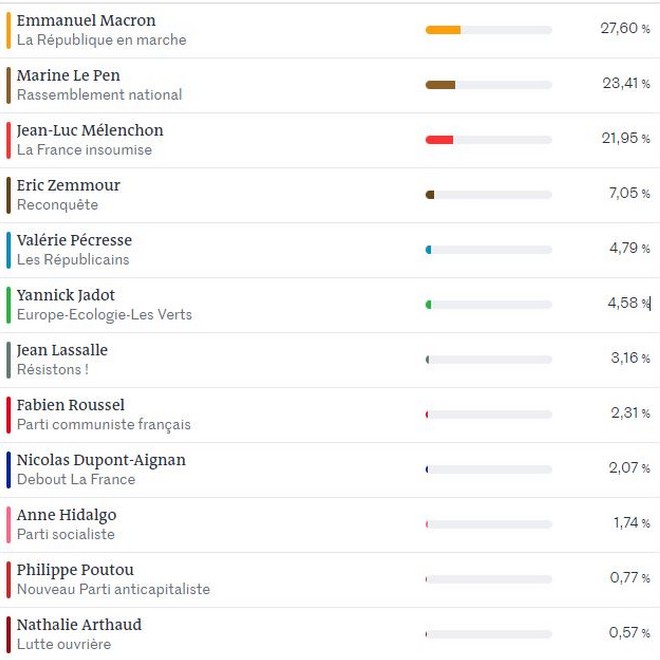Screen dimensions: 660x660
Task: Click the navy color marker beside Dupont-Aignan
Action: [8, 470]
